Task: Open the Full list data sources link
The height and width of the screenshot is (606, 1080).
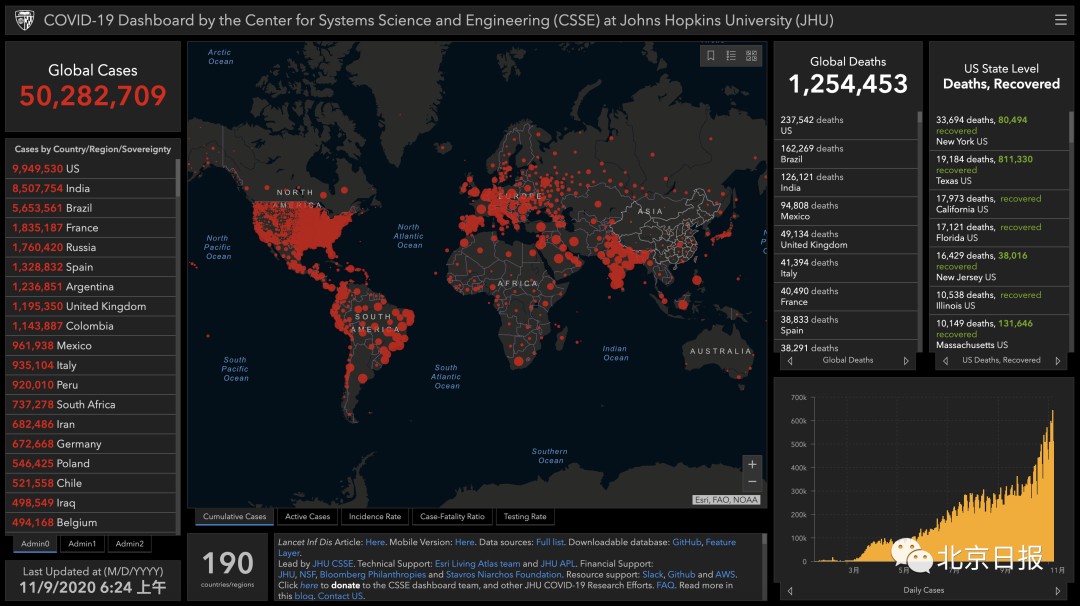Action: coord(550,542)
